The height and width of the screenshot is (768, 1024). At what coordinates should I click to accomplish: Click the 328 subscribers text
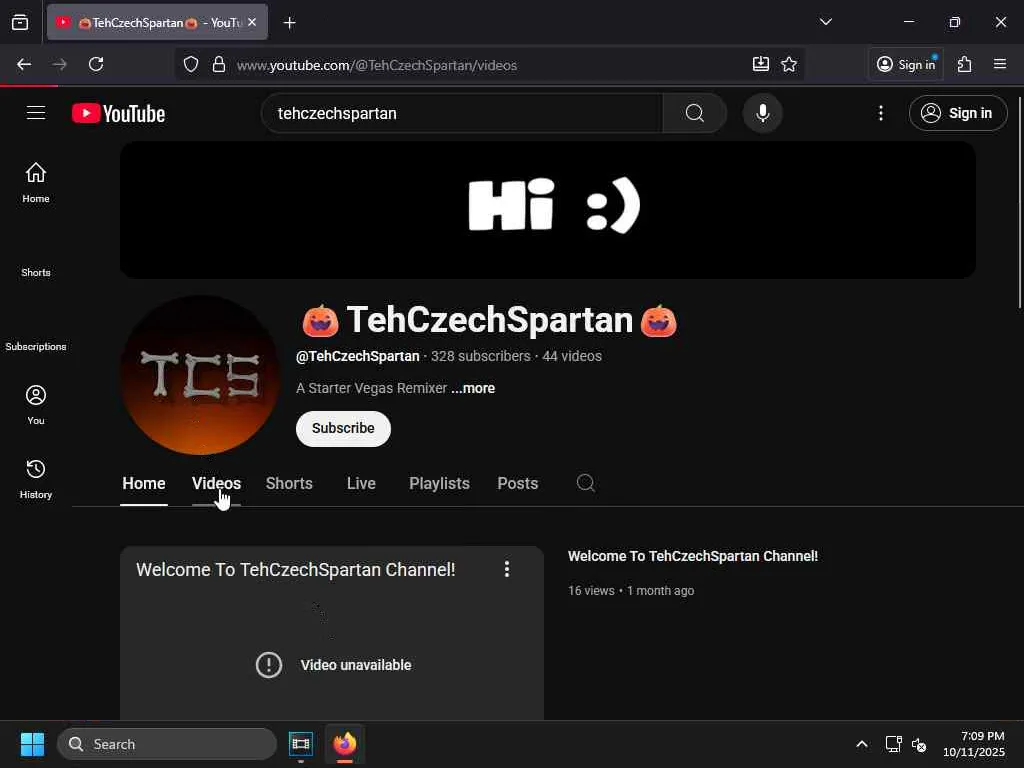(x=481, y=356)
